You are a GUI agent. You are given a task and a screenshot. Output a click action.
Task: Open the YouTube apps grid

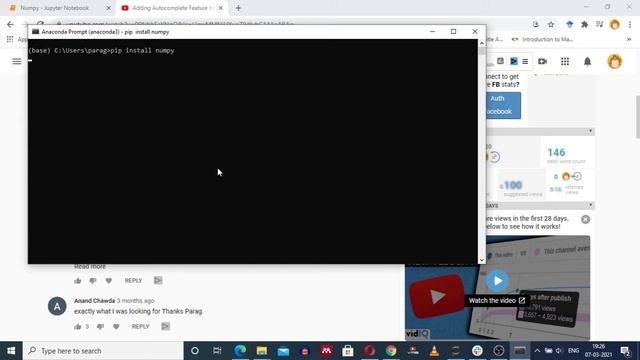pyautogui.click(x=565, y=62)
